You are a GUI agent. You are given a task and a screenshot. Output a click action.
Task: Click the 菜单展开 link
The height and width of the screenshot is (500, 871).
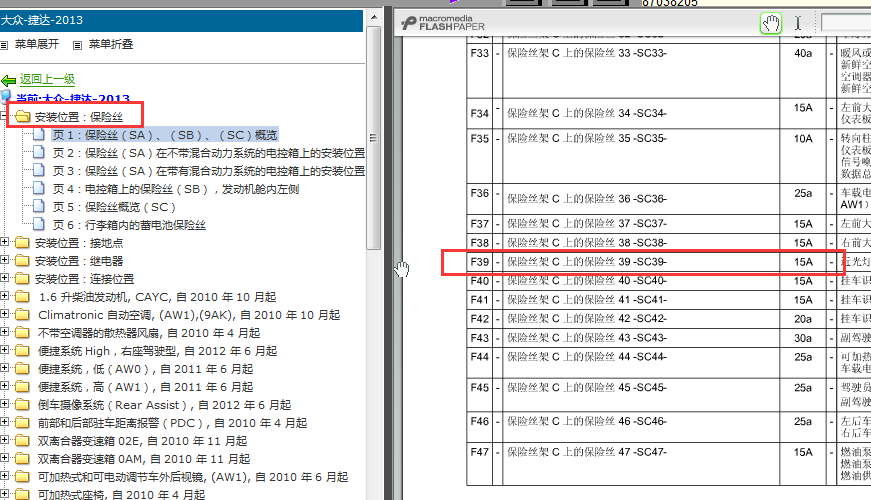[37, 44]
